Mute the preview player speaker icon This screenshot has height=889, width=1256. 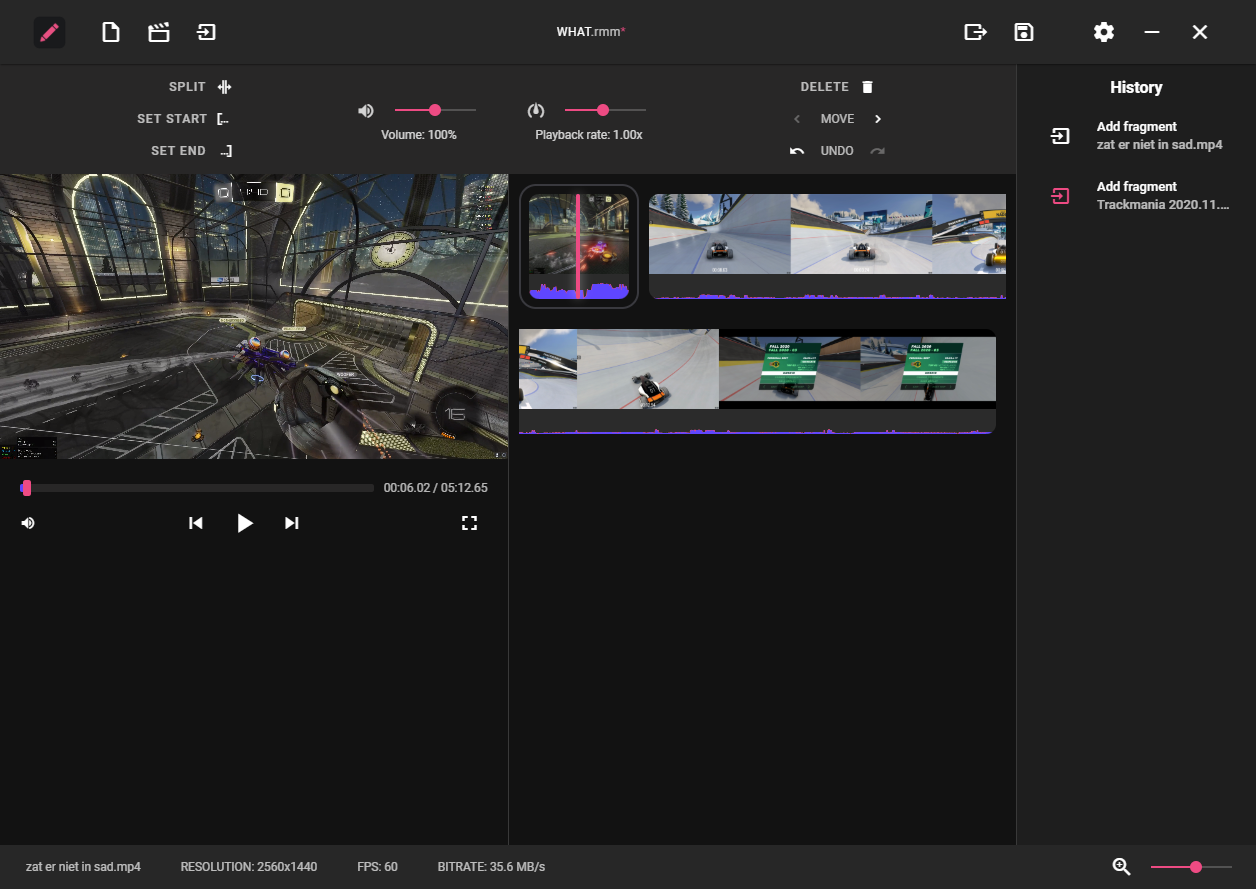(x=28, y=523)
